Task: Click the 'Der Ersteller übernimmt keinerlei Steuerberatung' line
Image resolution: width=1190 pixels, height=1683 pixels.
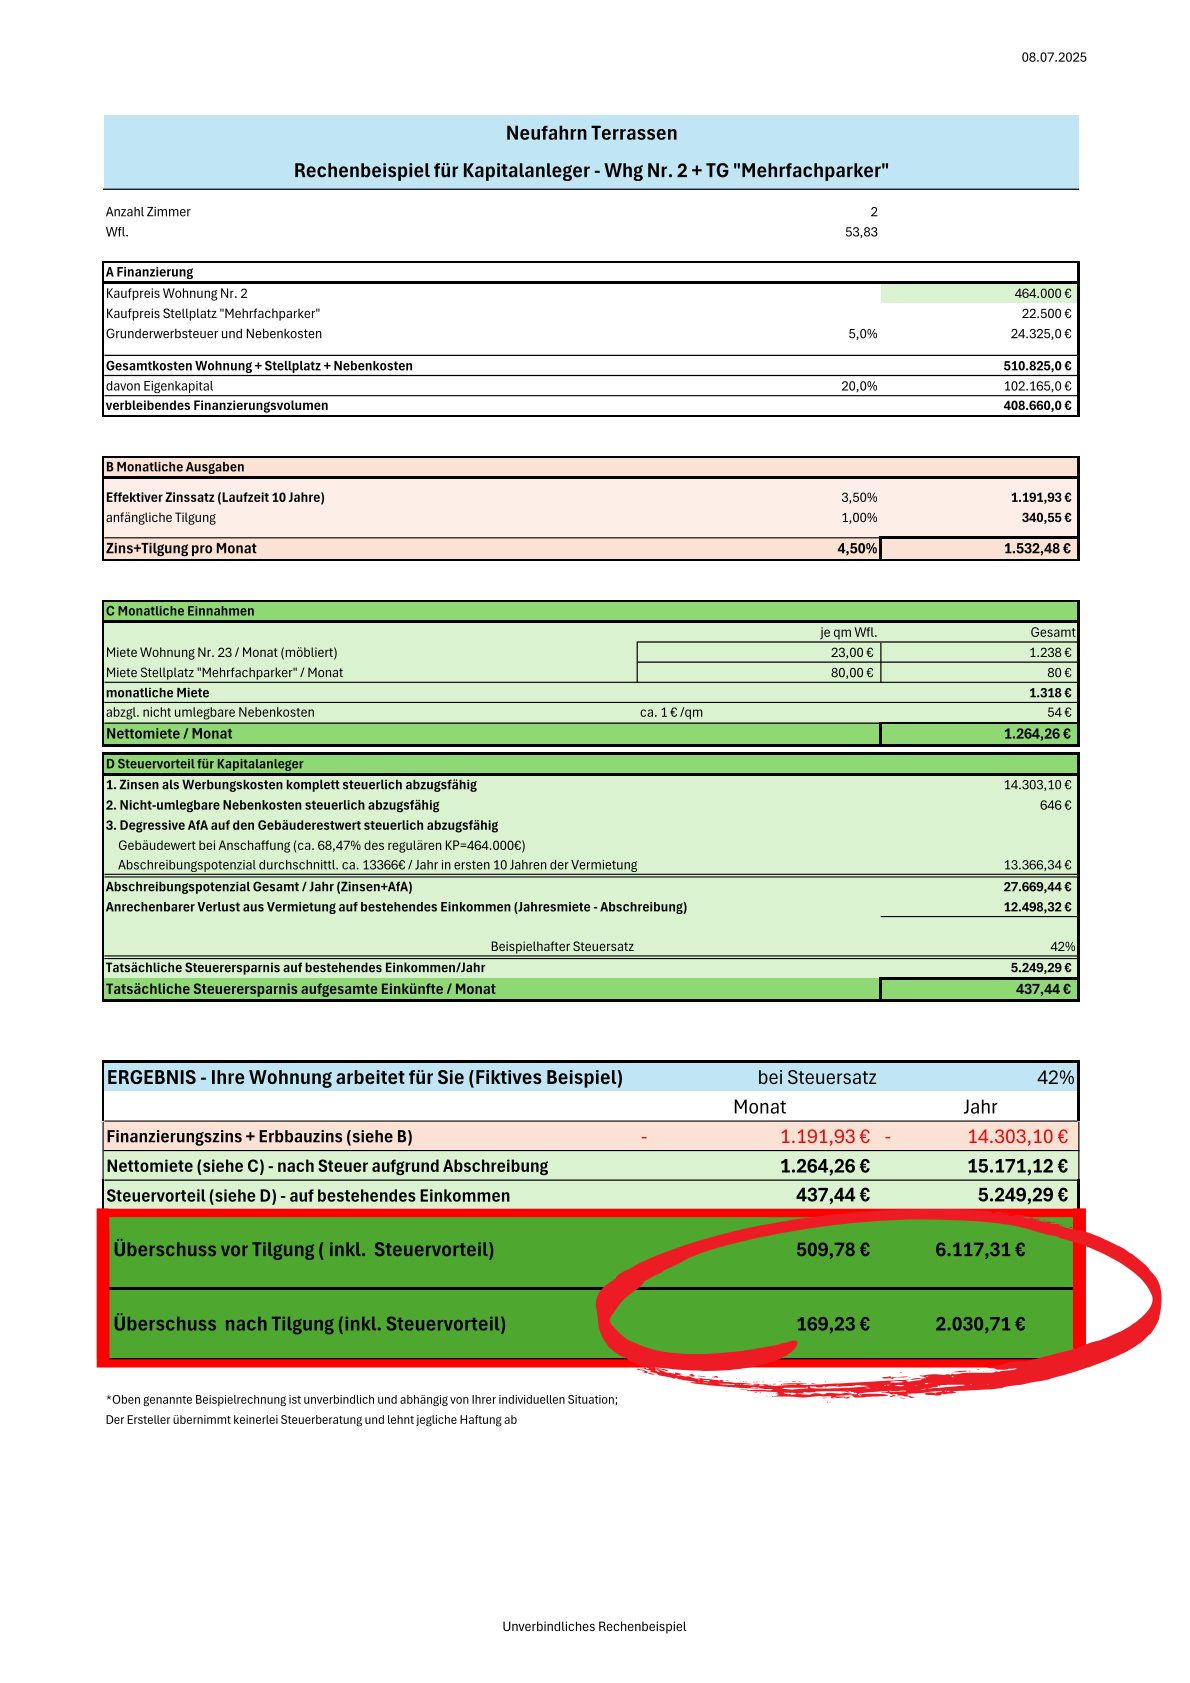Action: [x=311, y=1420]
